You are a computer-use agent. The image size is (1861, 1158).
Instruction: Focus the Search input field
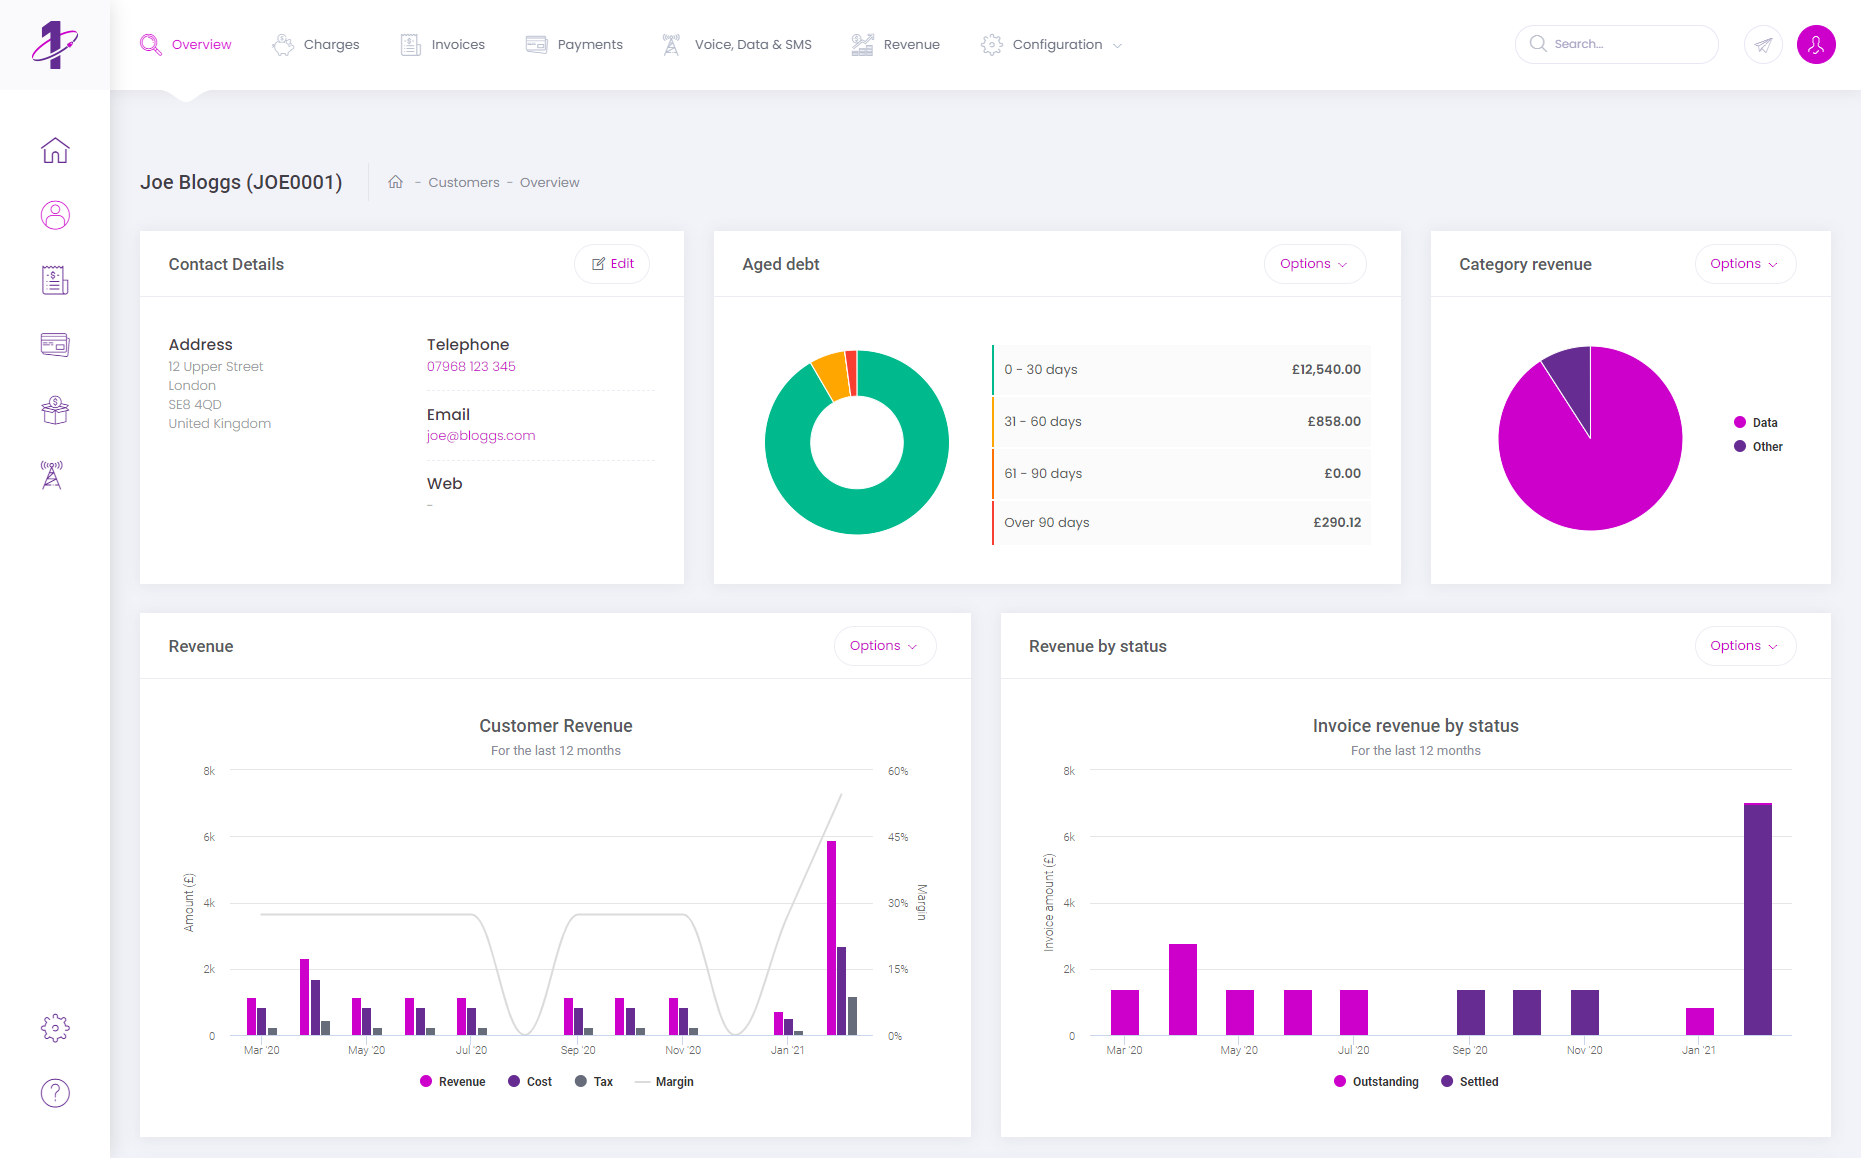pos(1616,44)
